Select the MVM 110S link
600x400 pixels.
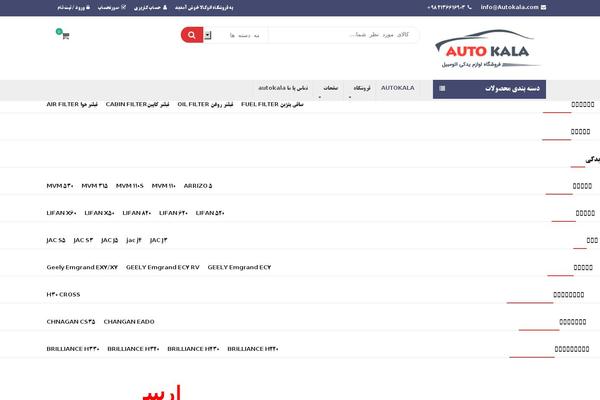pos(130,186)
